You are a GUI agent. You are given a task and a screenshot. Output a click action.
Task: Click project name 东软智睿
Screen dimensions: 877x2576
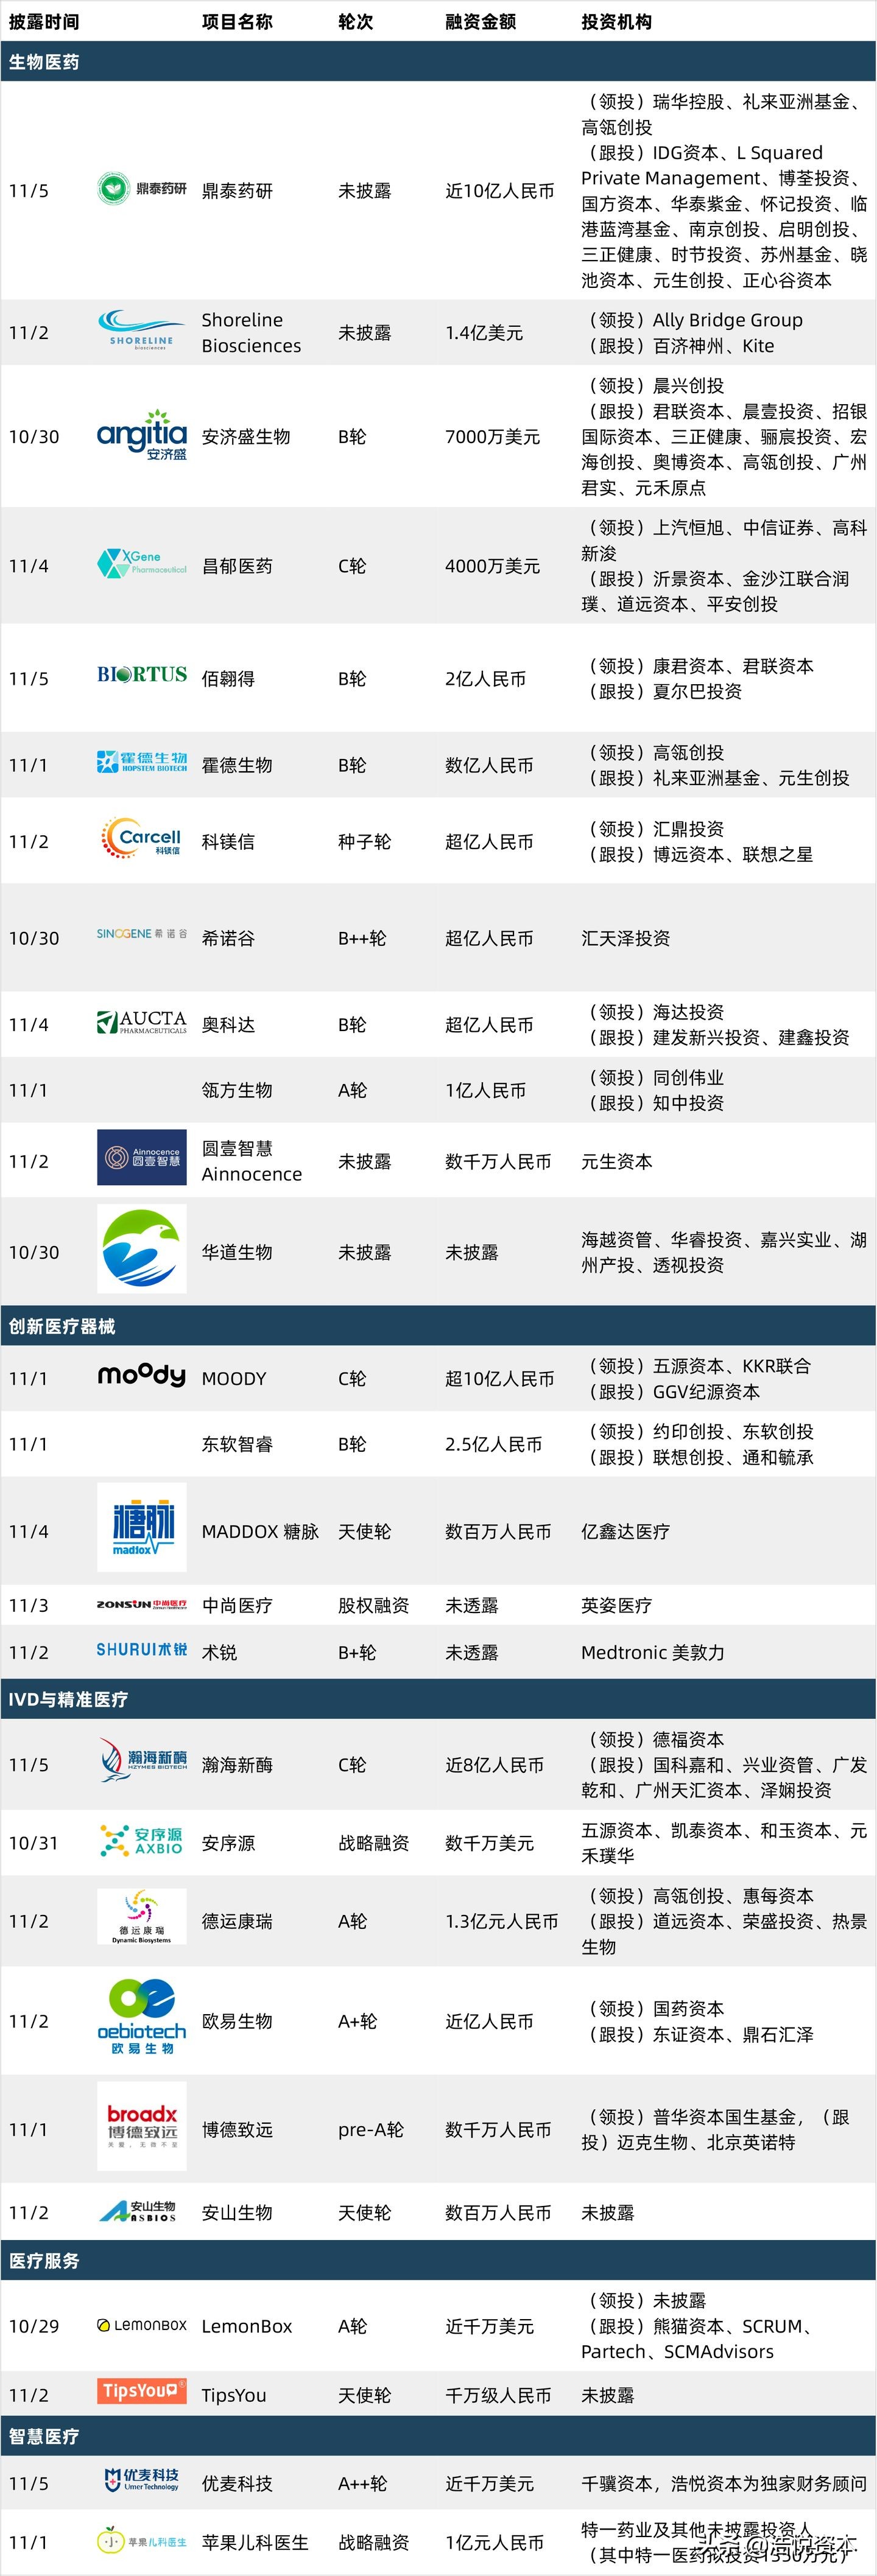(x=237, y=1443)
